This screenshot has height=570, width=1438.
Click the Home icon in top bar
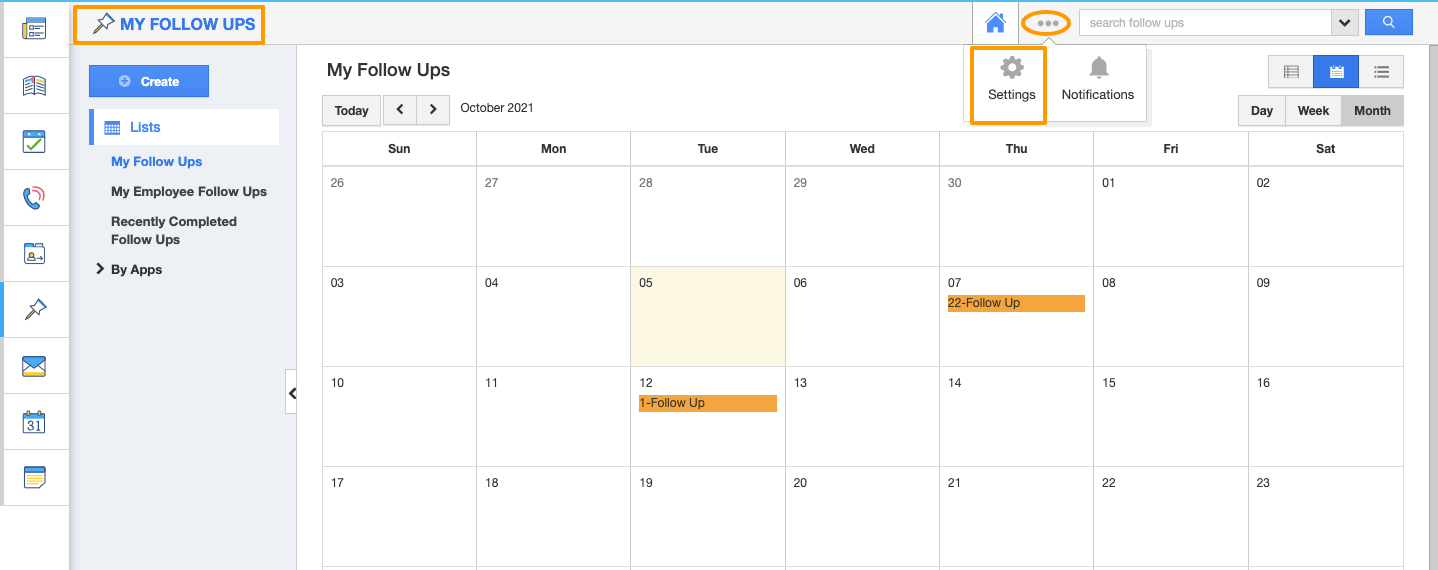click(x=994, y=22)
